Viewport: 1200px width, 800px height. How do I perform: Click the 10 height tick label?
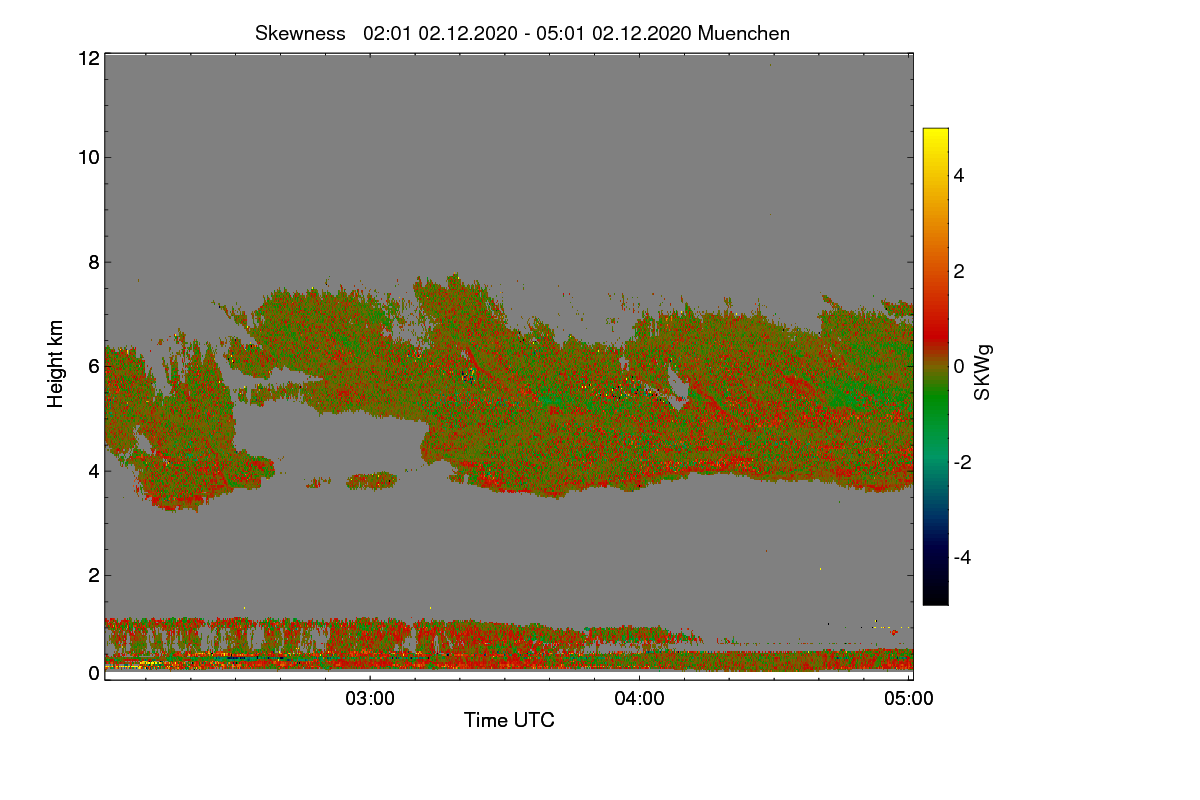[x=88, y=157]
